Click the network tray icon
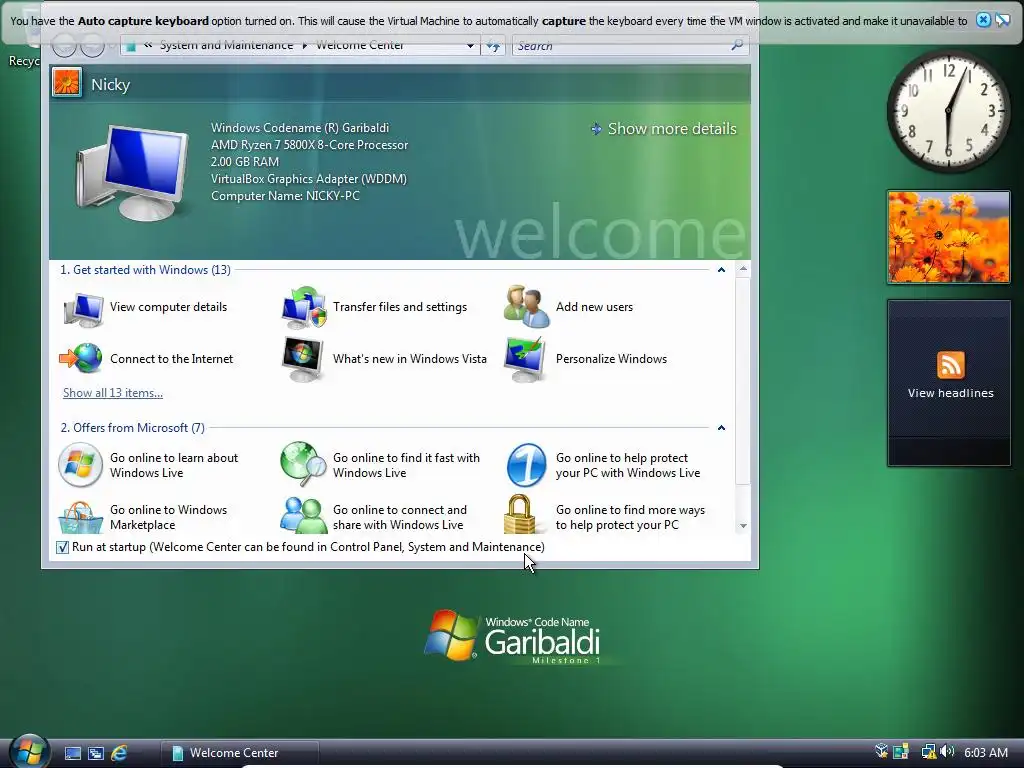The width and height of the screenshot is (1024, 768). pos(928,752)
